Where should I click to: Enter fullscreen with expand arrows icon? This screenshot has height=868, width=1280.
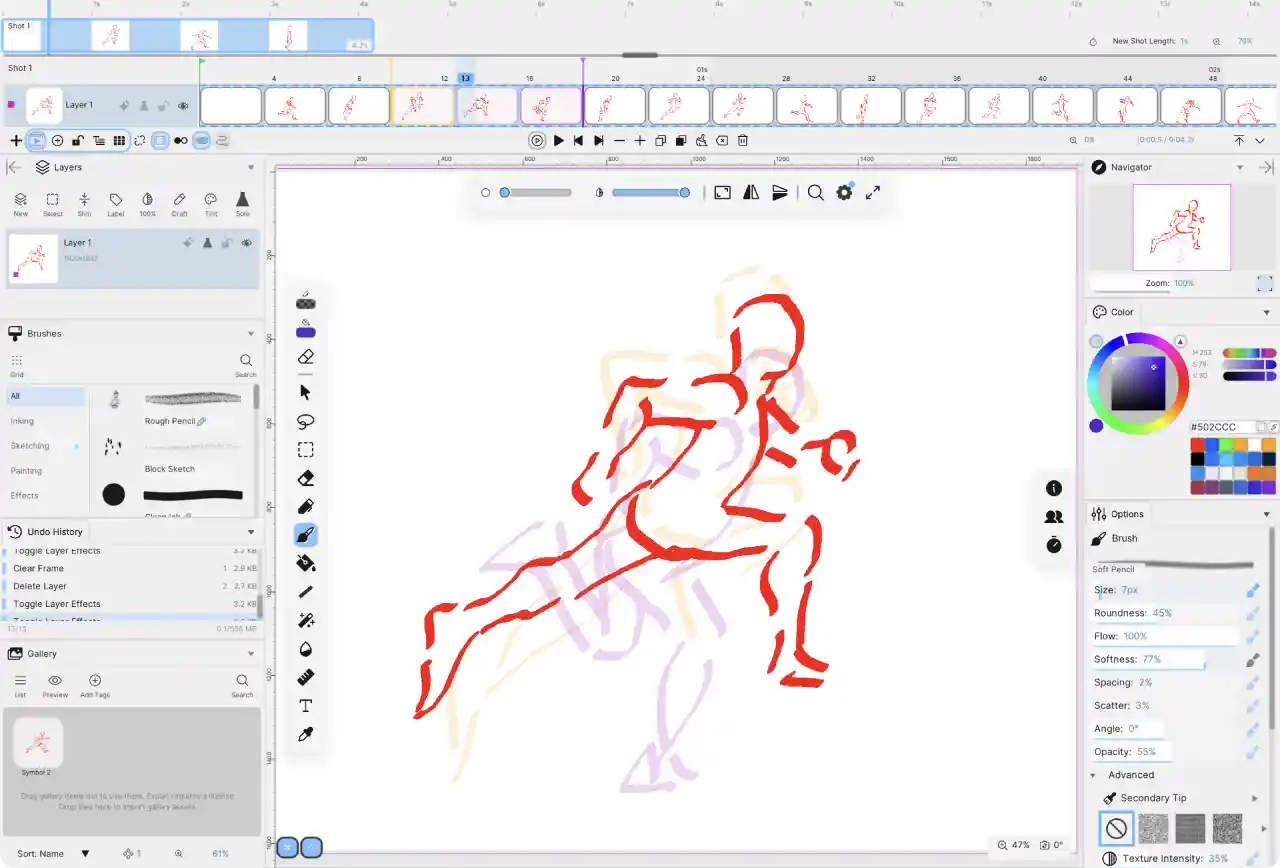(x=873, y=192)
